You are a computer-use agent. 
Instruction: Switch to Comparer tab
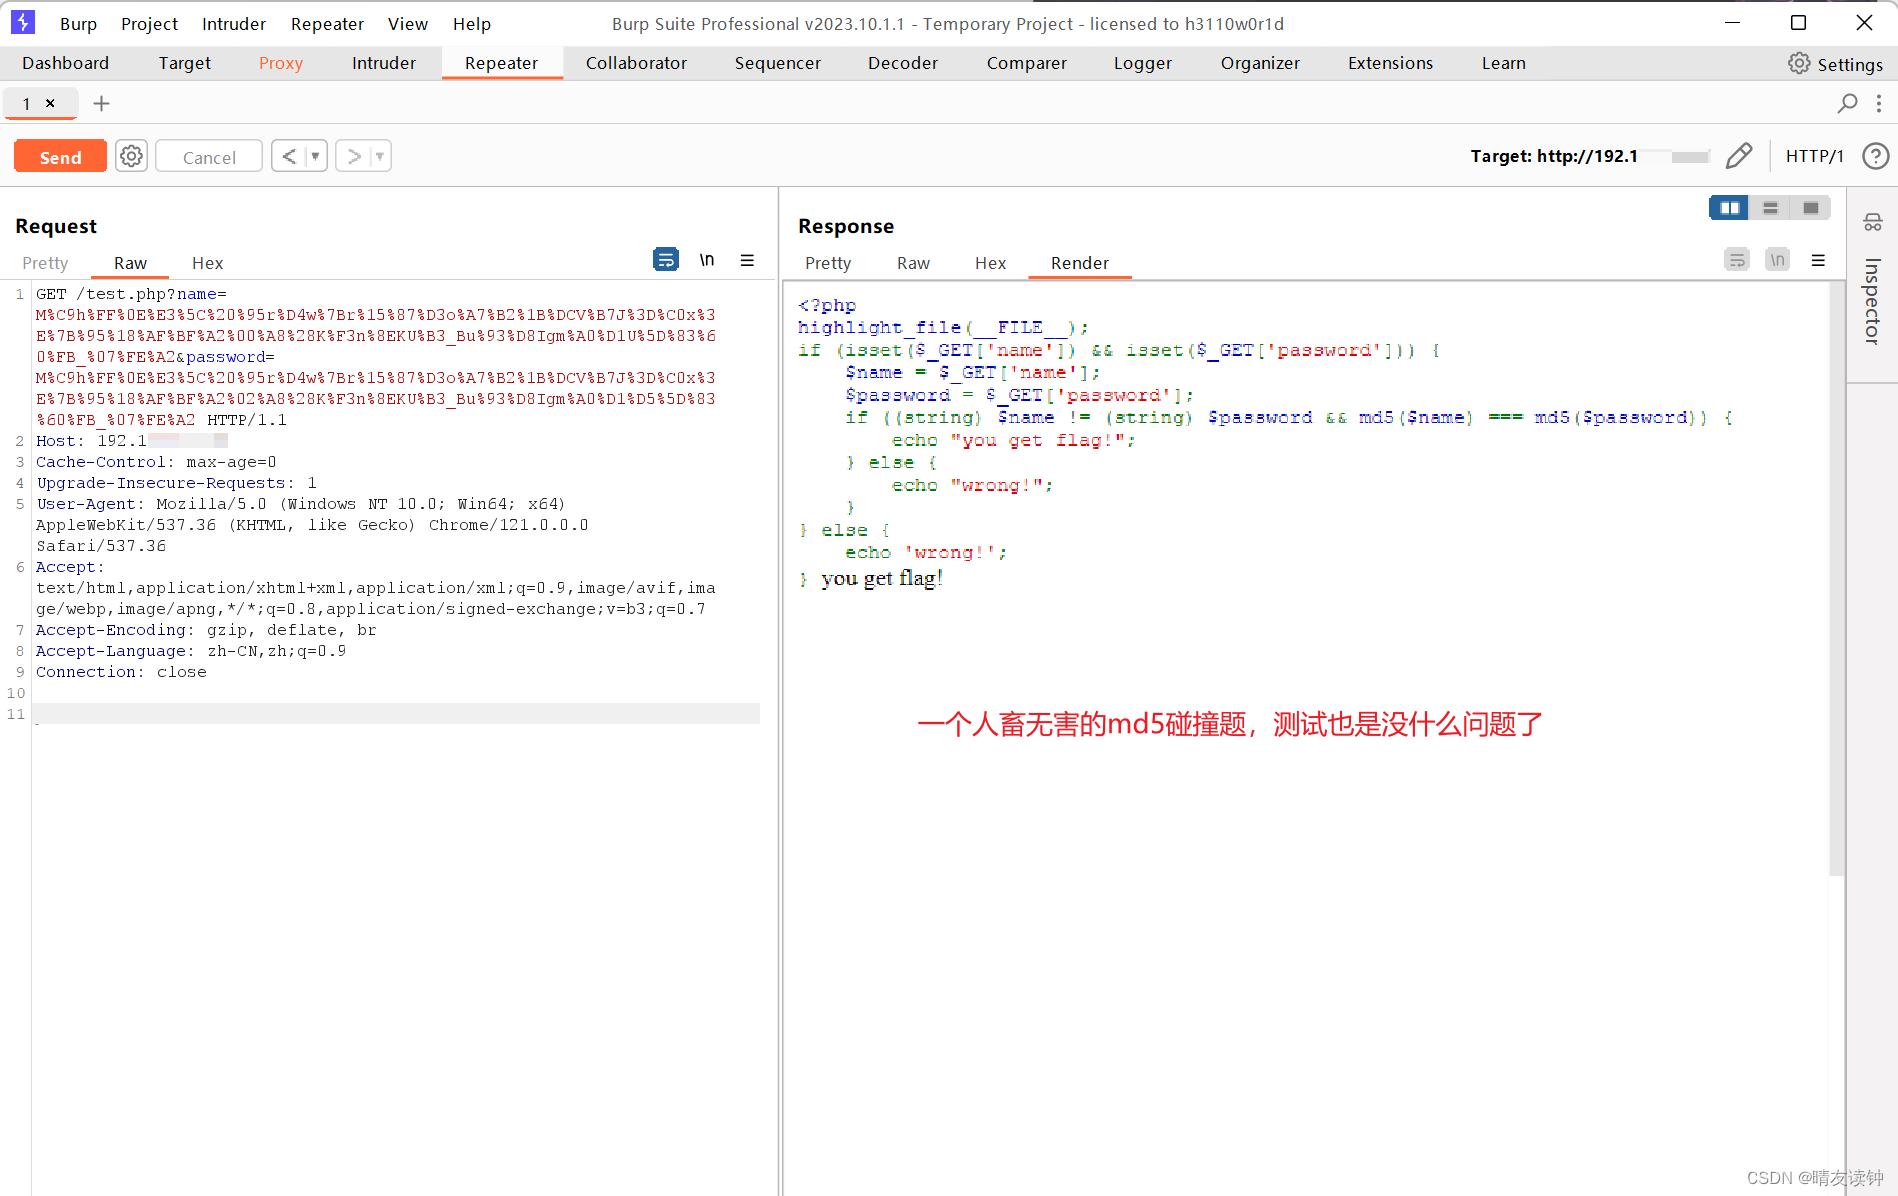click(1027, 63)
